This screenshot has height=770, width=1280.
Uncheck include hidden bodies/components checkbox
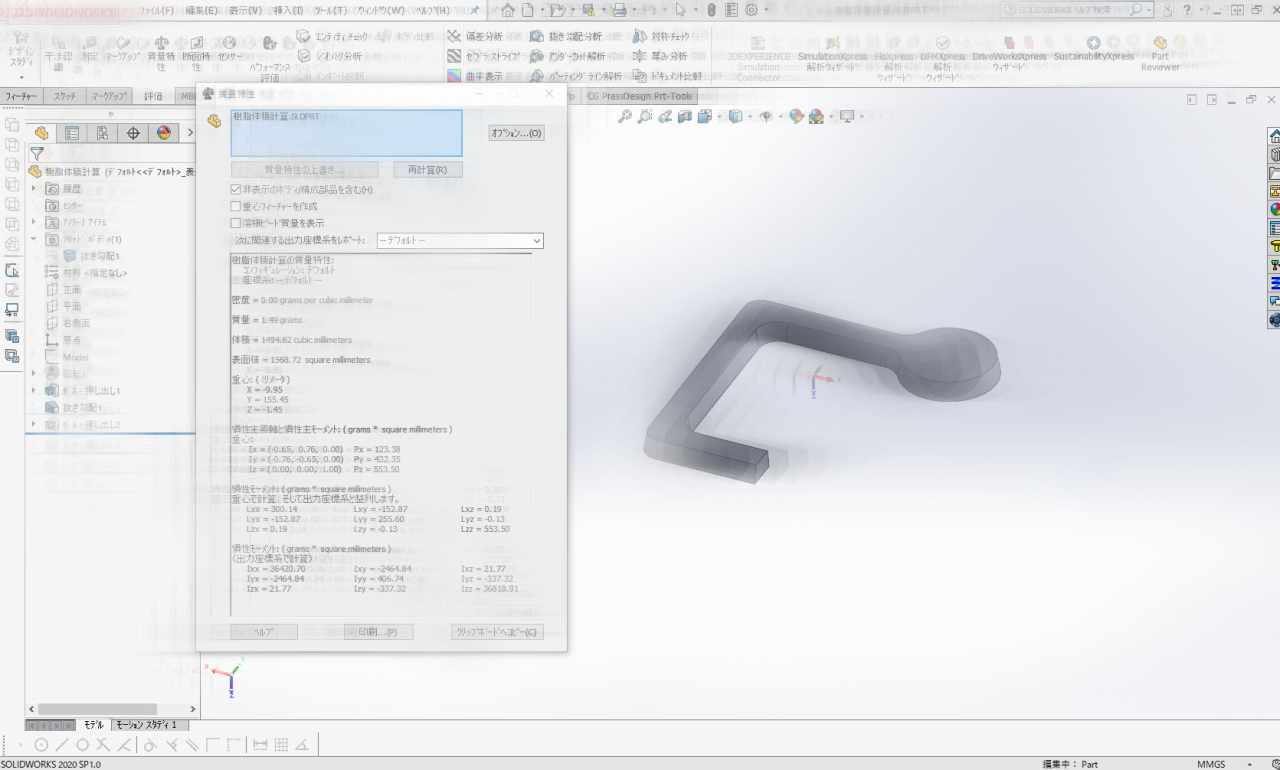click(x=236, y=189)
